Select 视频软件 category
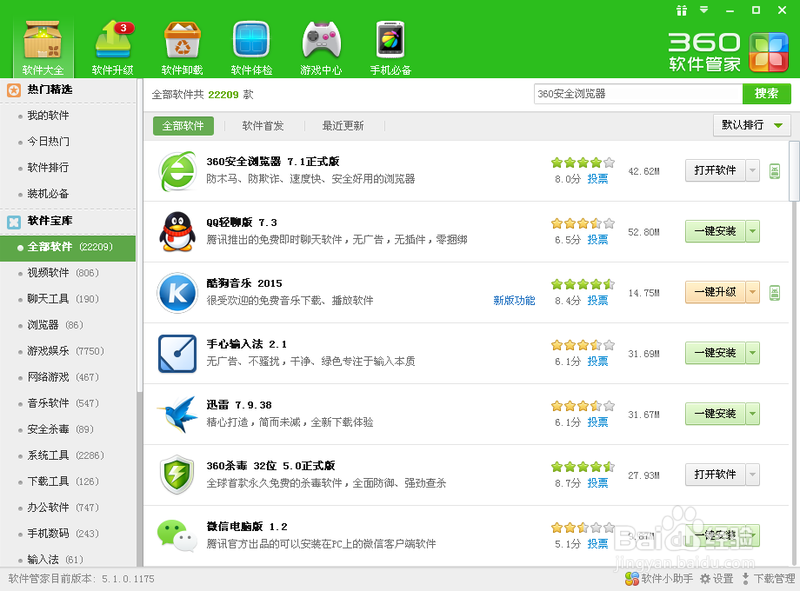The width and height of the screenshot is (800, 591). click(x=63, y=273)
